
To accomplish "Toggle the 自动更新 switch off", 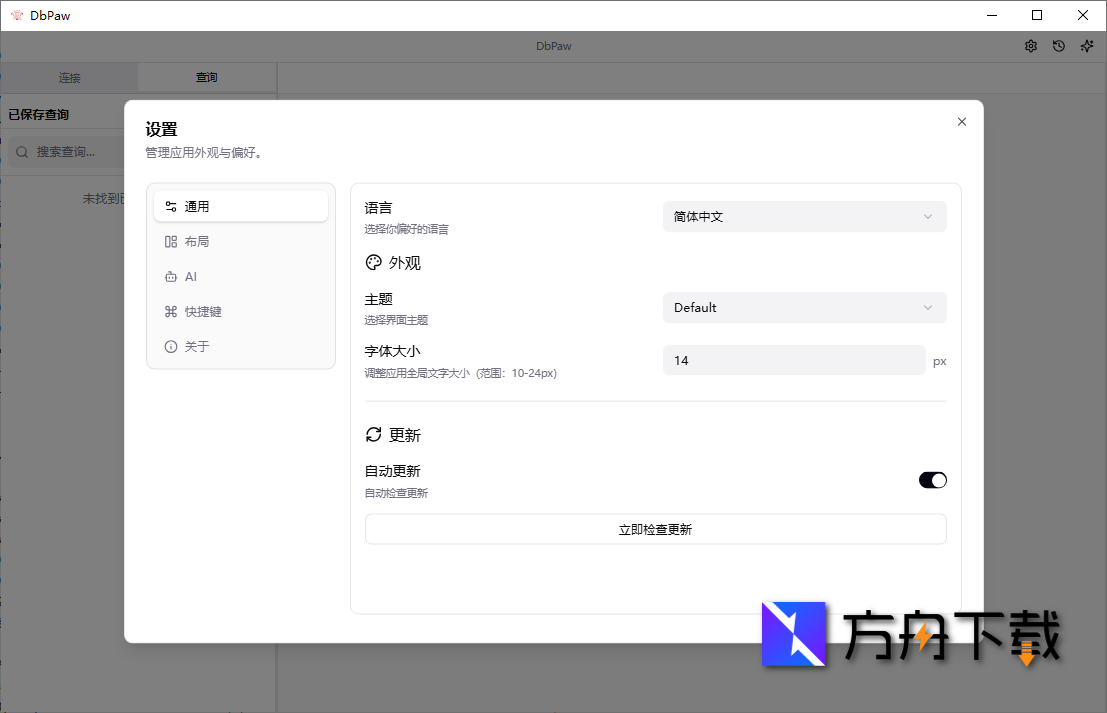I will pyautogui.click(x=932, y=481).
